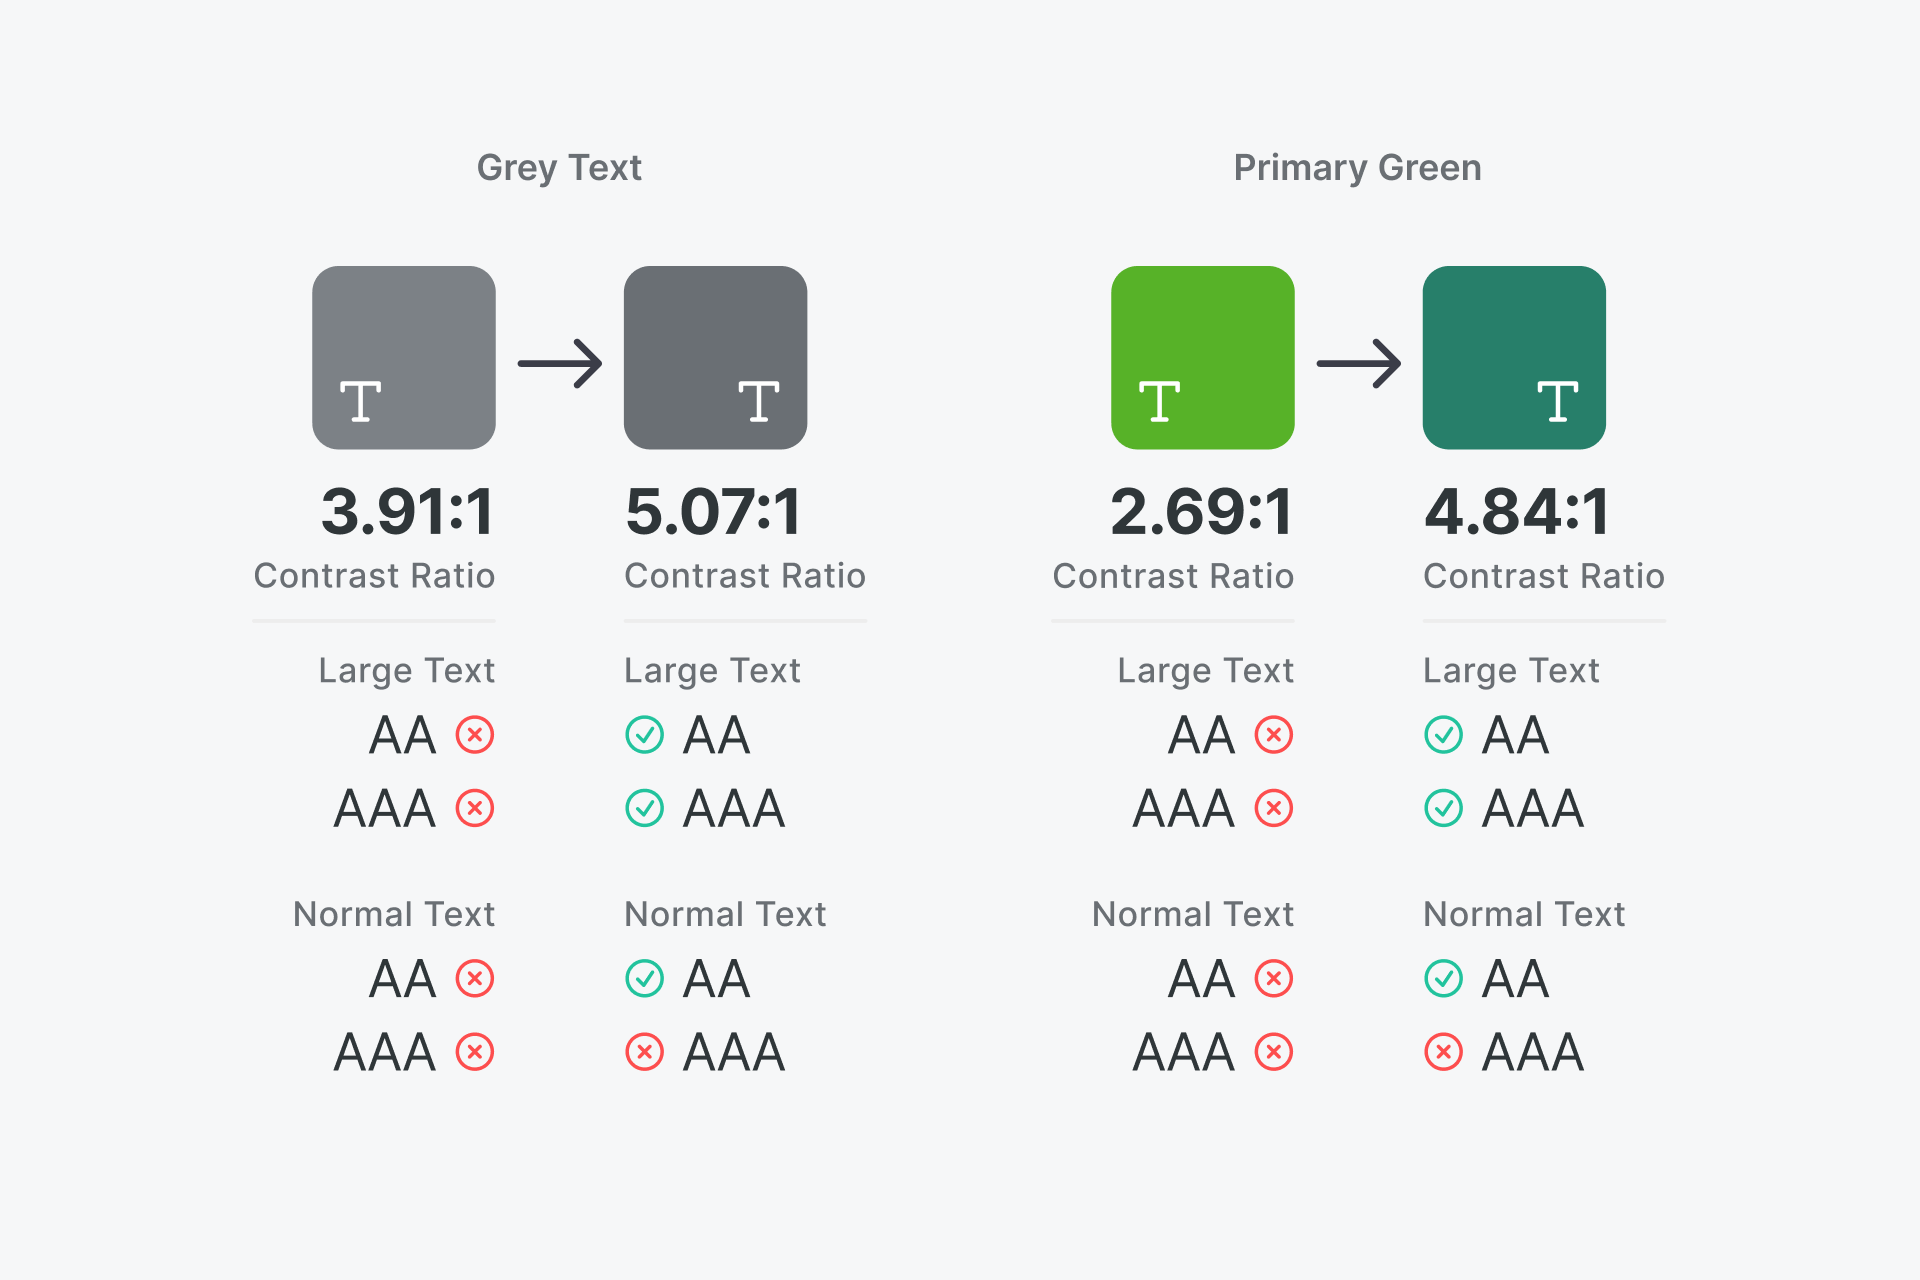Click the Grey Text heading

(x=559, y=168)
